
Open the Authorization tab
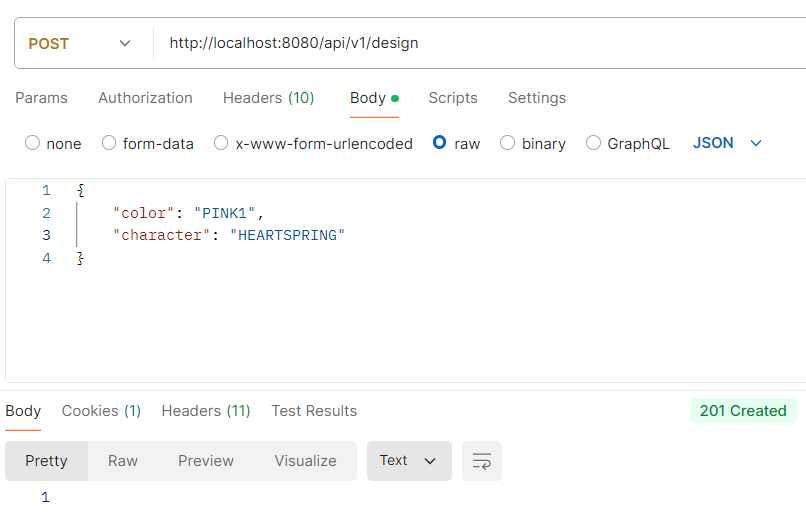coord(145,98)
